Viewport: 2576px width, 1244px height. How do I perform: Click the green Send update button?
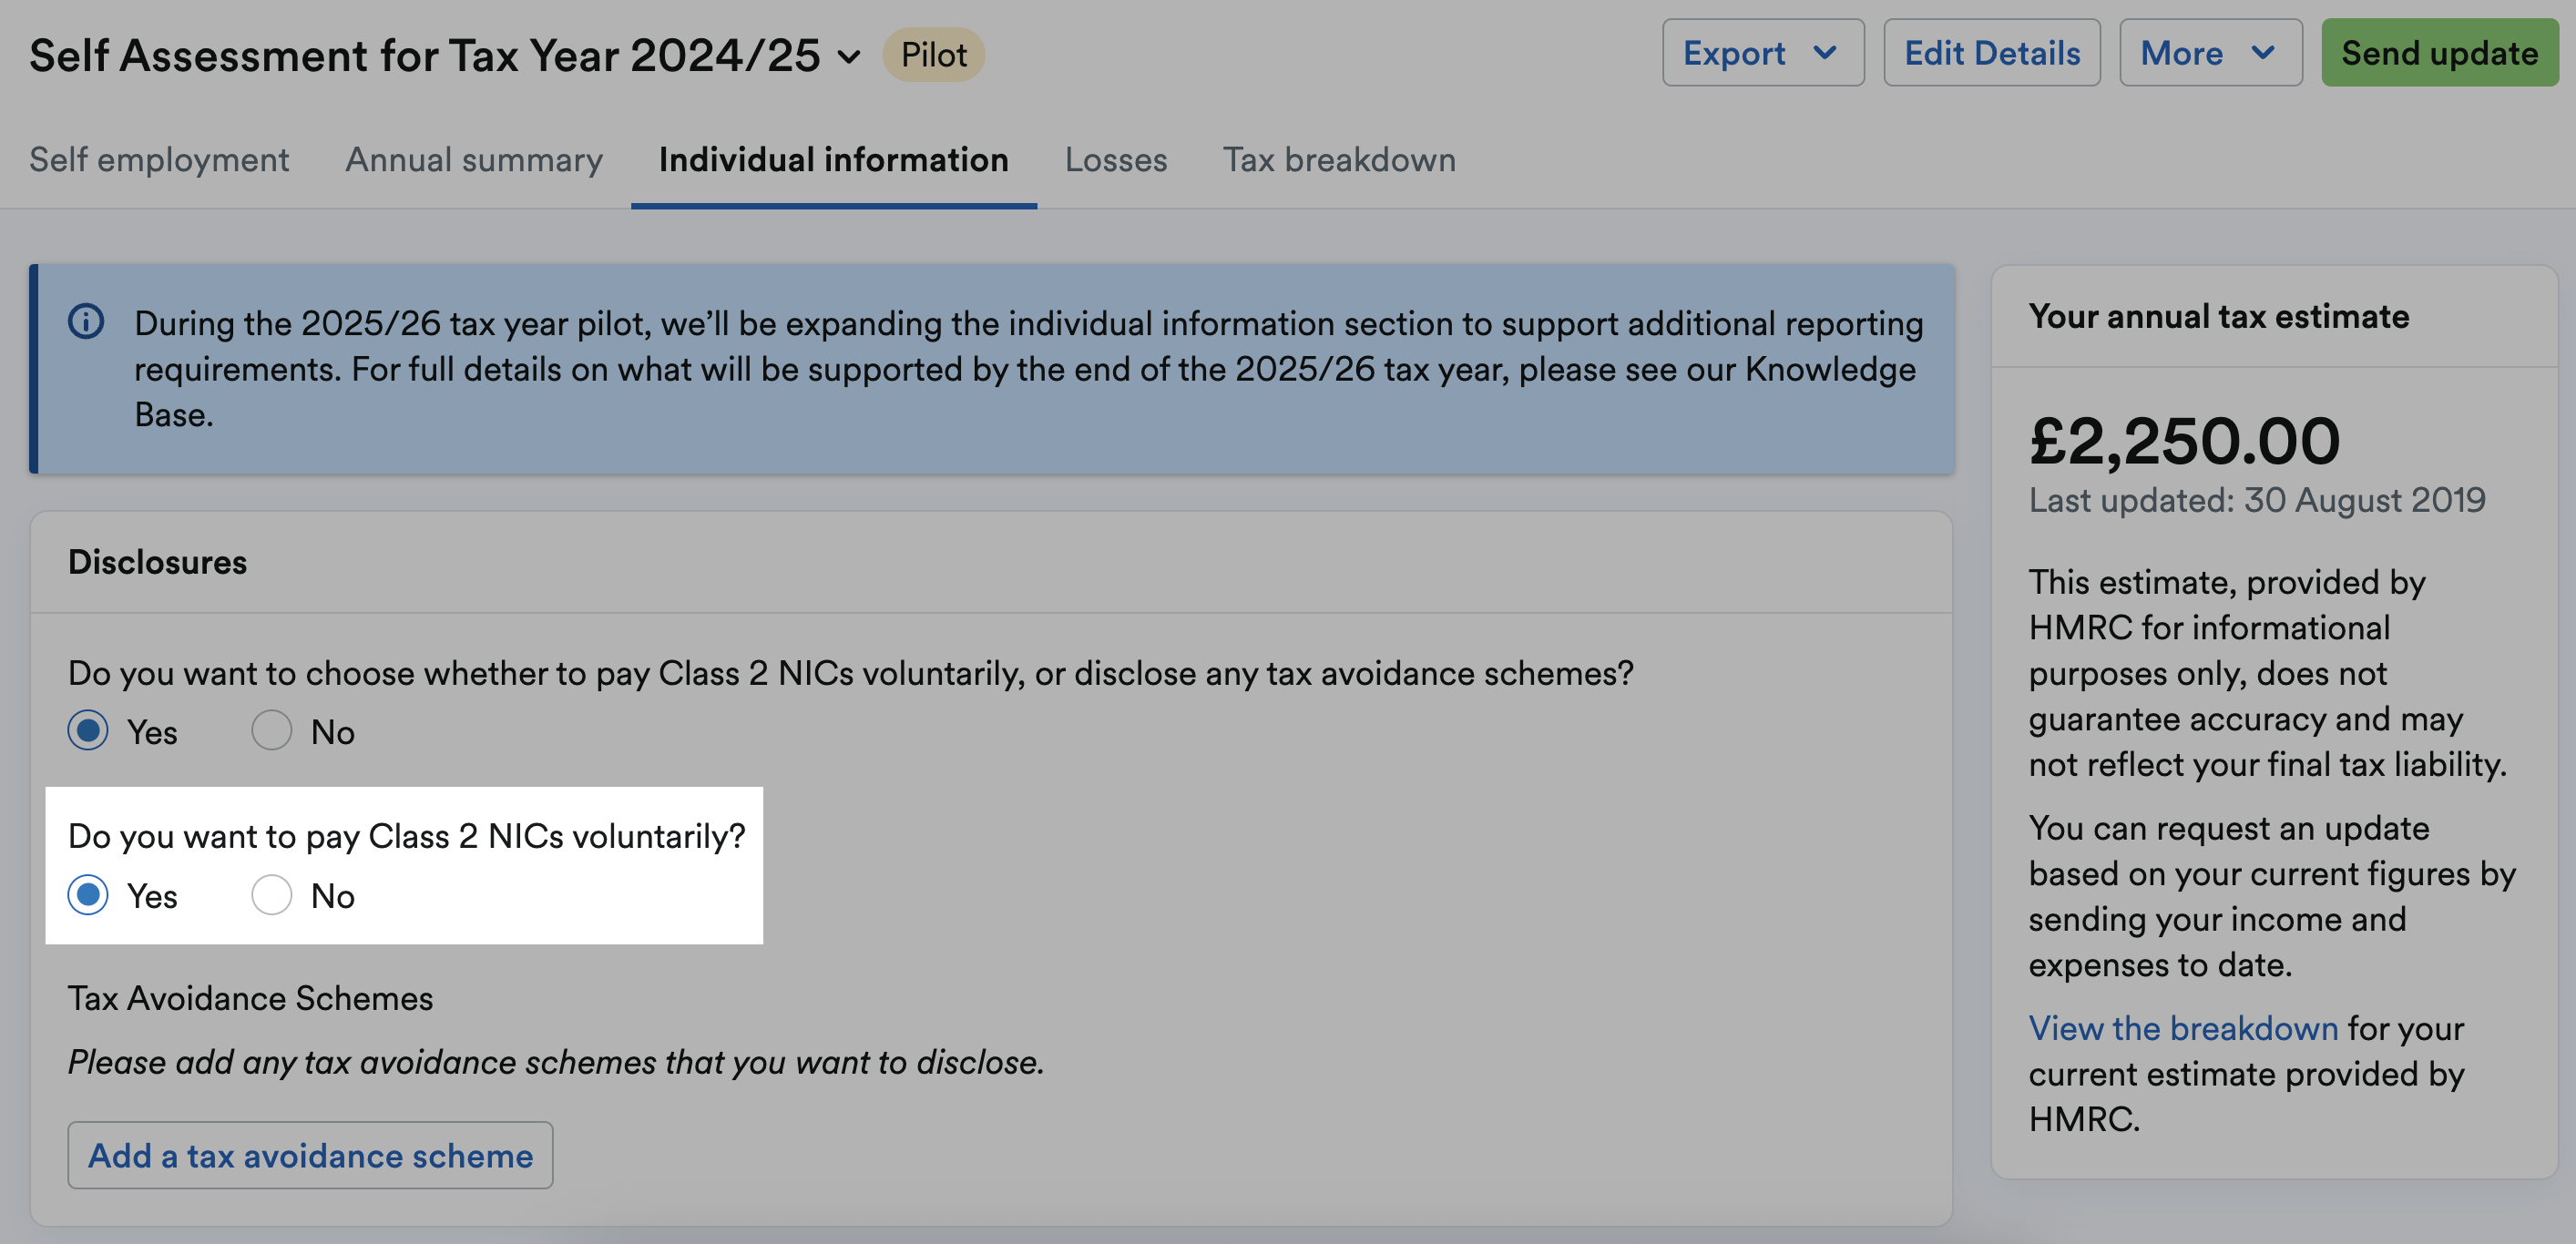(2439, 53)
